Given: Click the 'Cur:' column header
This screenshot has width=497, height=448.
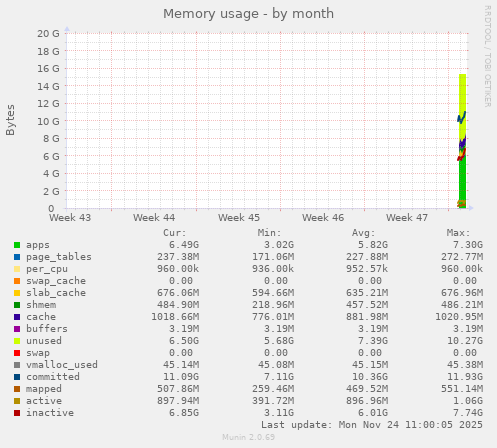Looking at the screenshot, I should (175, 233).
